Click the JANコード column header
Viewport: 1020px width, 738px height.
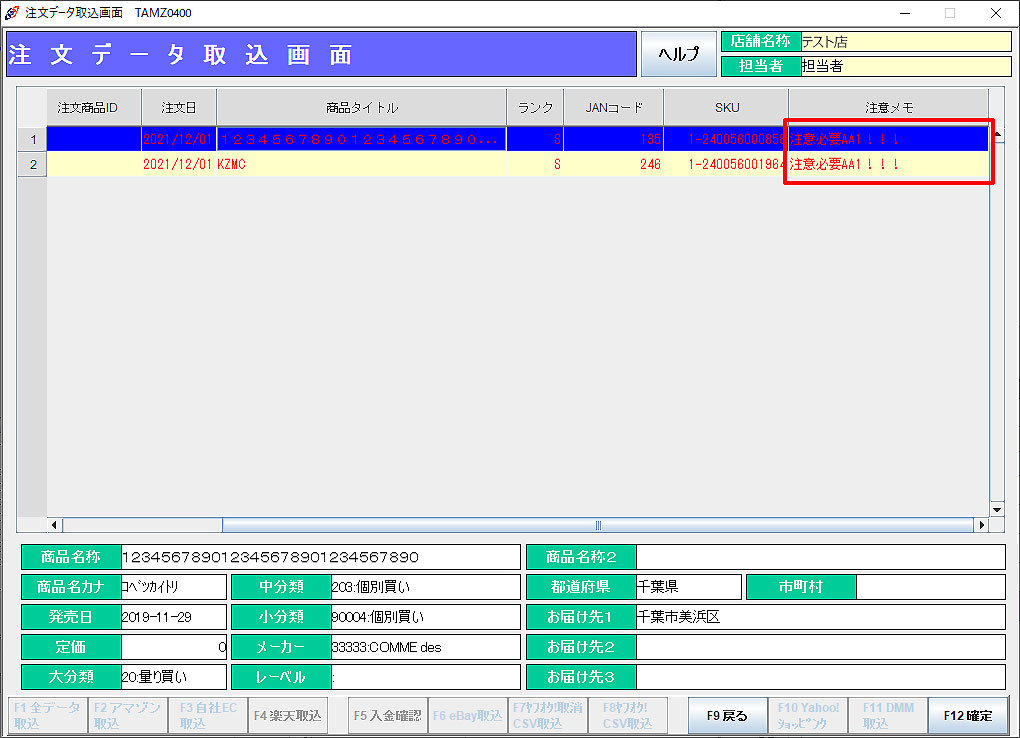[x=613, y=108]
